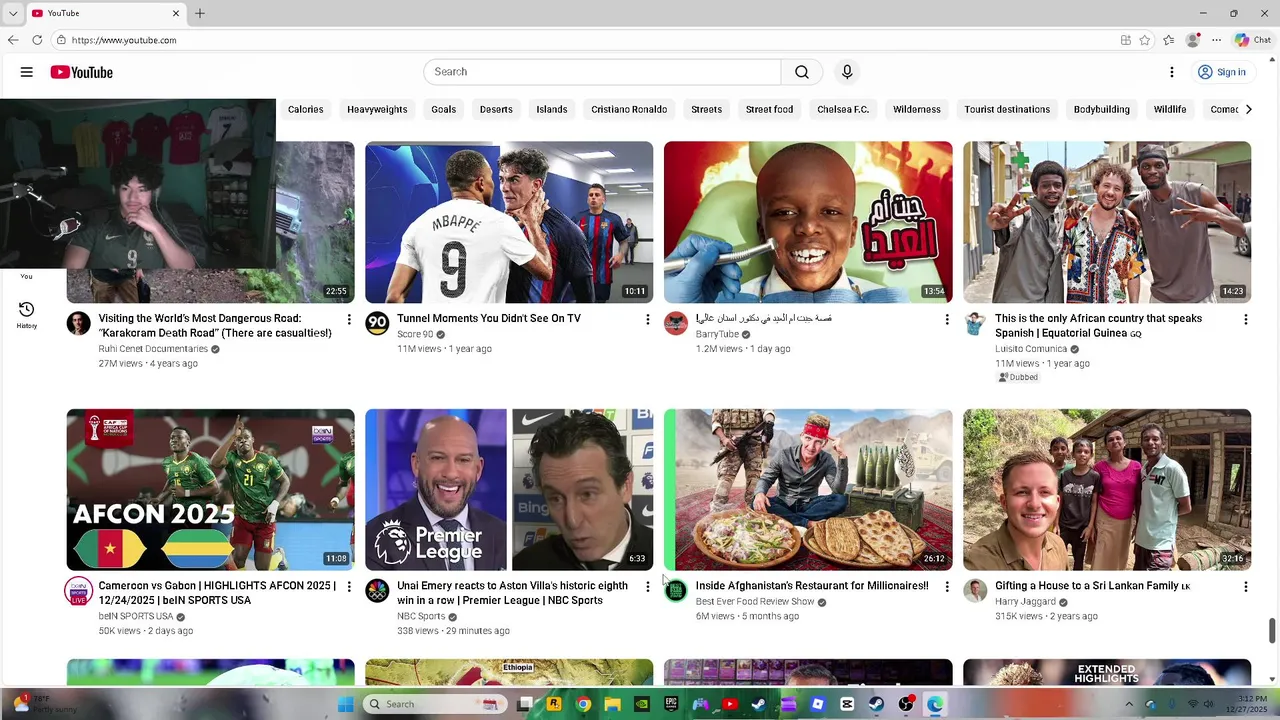Open the tab actions dropdown arrow
This screenshot has width=1280, height=720.
pos(13,13)
